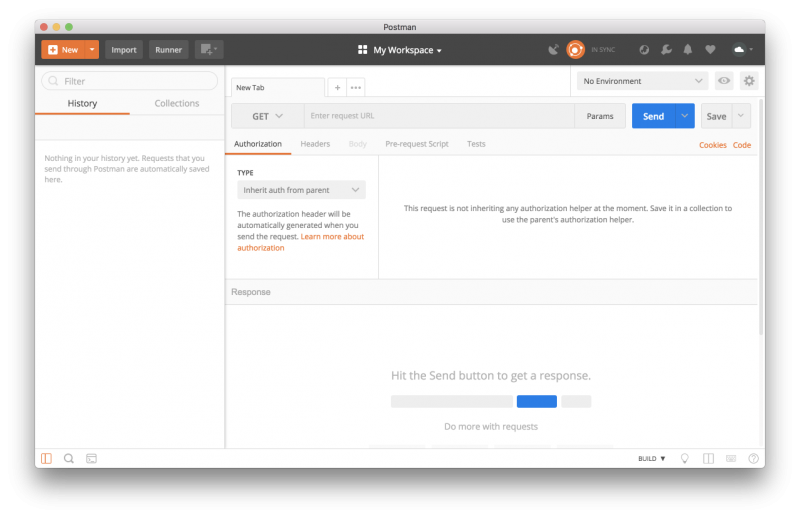Click the help question mark icon
The image size is (800, 518).
[753, 458]
